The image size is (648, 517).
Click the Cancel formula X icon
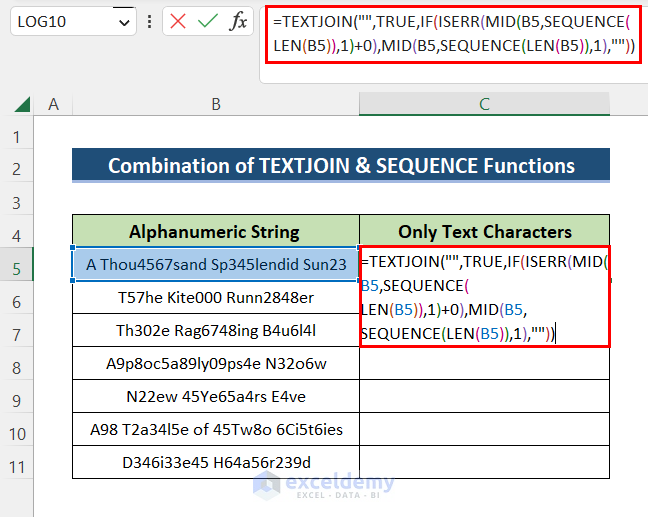click(178, 21)
